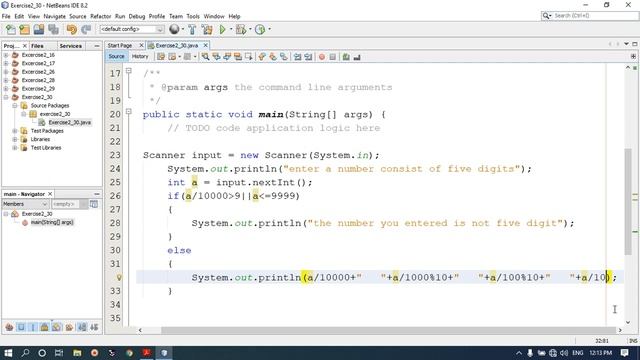640x360 pixels.
Task: Click the New Project toolbar icon
Action: click(24, 29)
